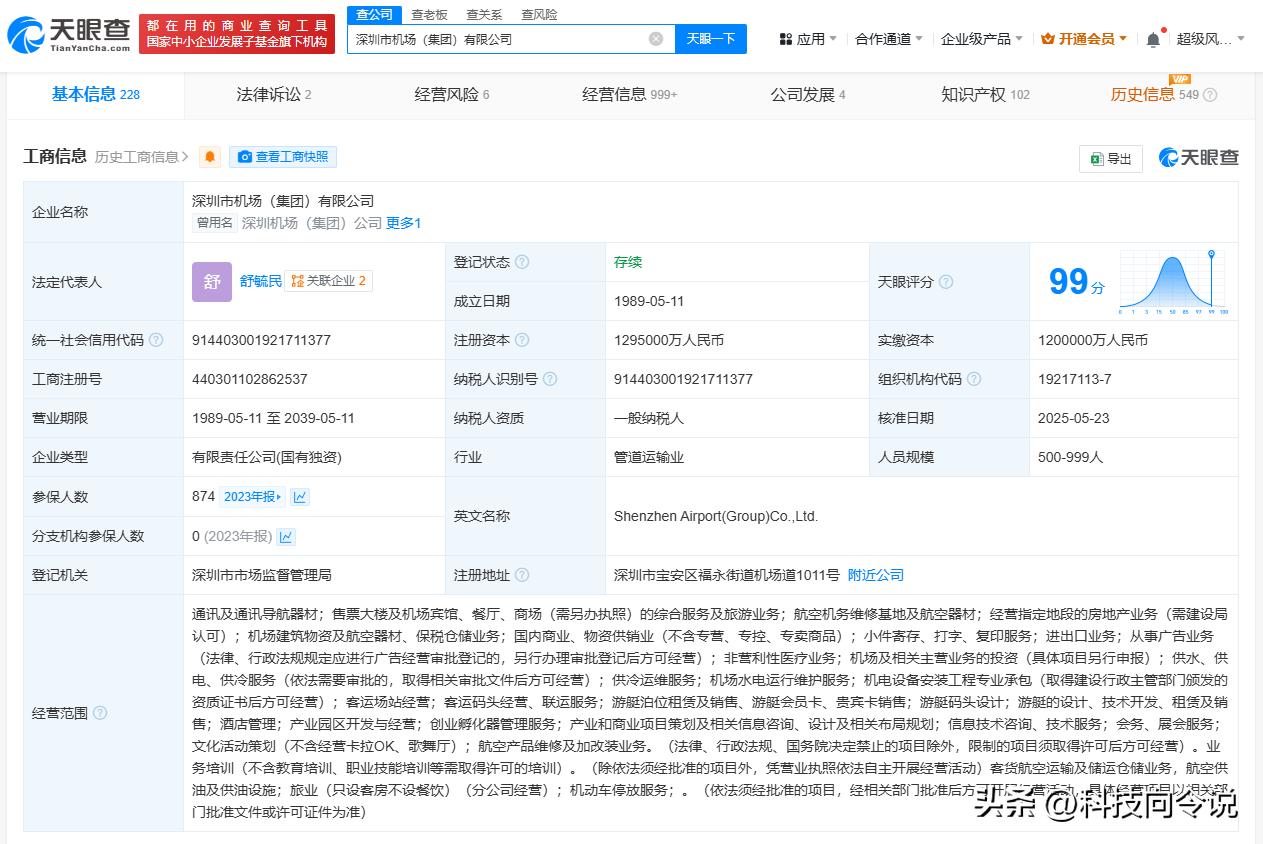Click the purple 舒 avatar of legal representative
The height and width of the screenshot is (844, 1263).
(x=212, y=282)
